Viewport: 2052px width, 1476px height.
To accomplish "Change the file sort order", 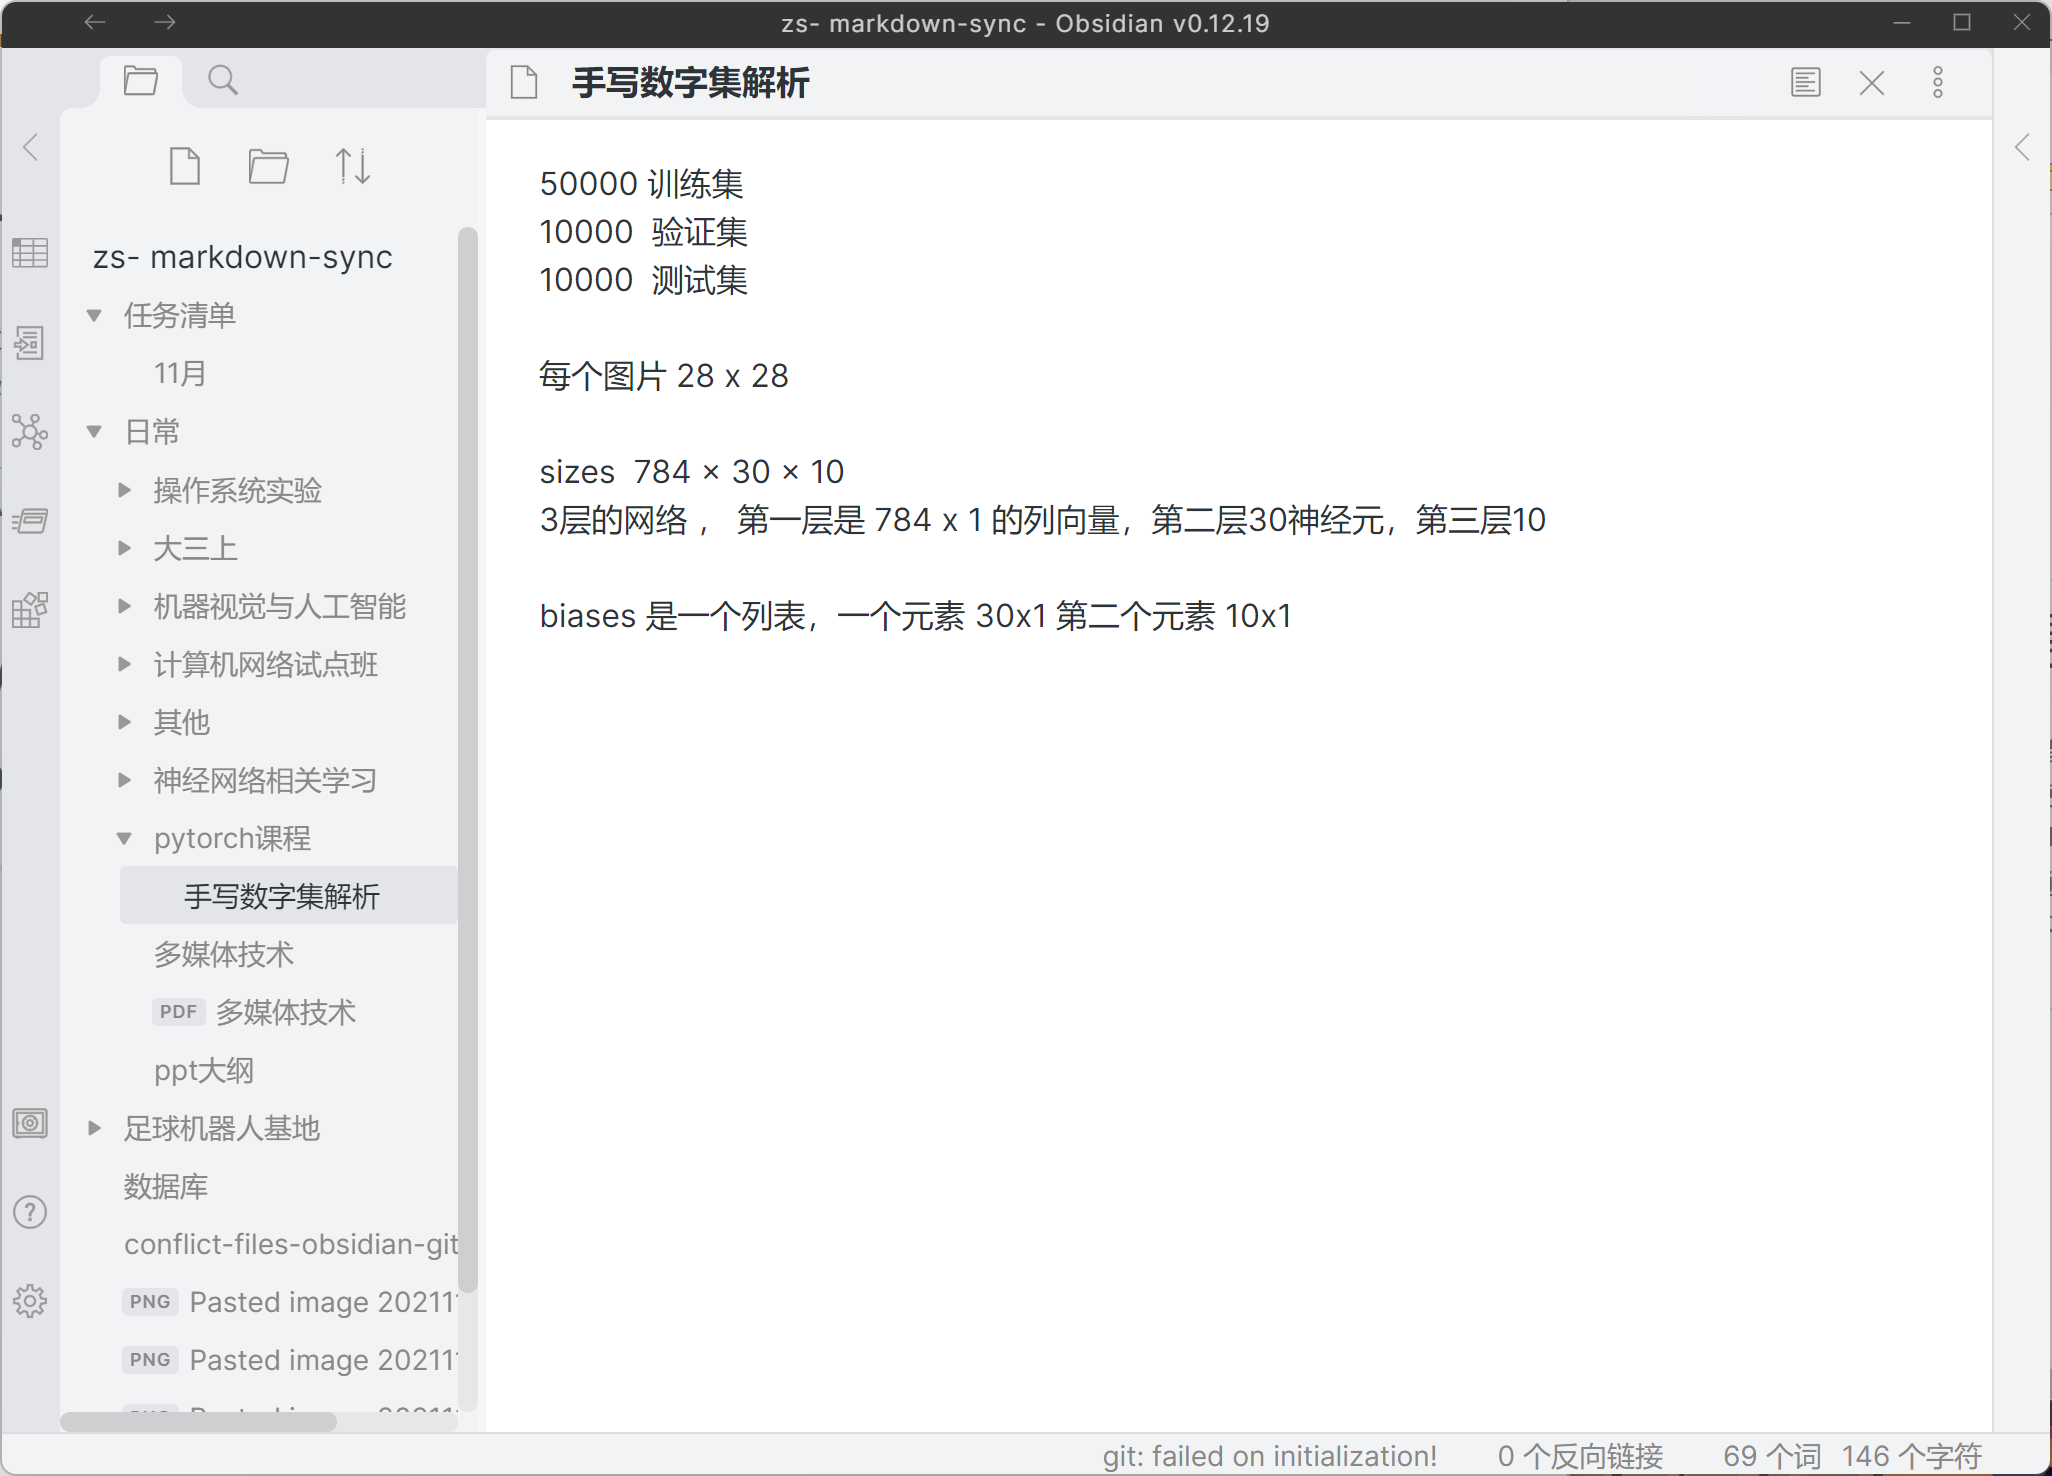I will click(x=352, y=166).
